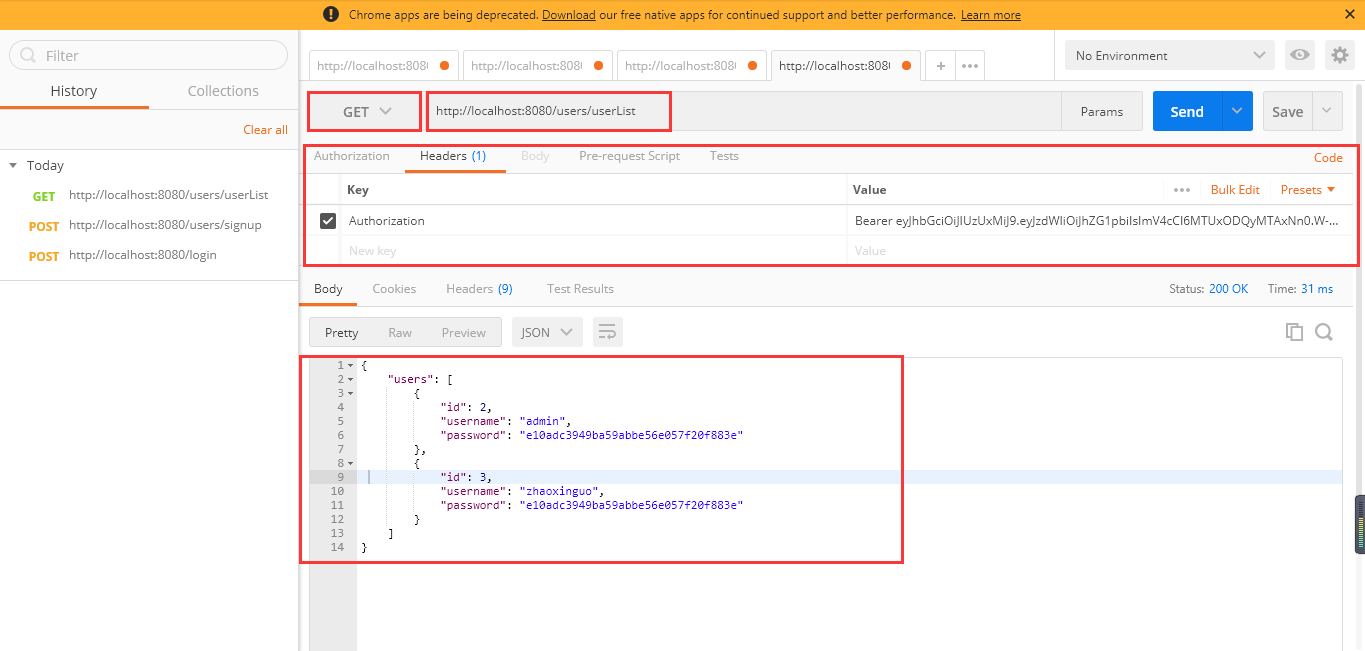Screen dimensions: 1365x651
Task: Collapse the users array at line 2
Action: pyautogui.click(x=351, y=379)
